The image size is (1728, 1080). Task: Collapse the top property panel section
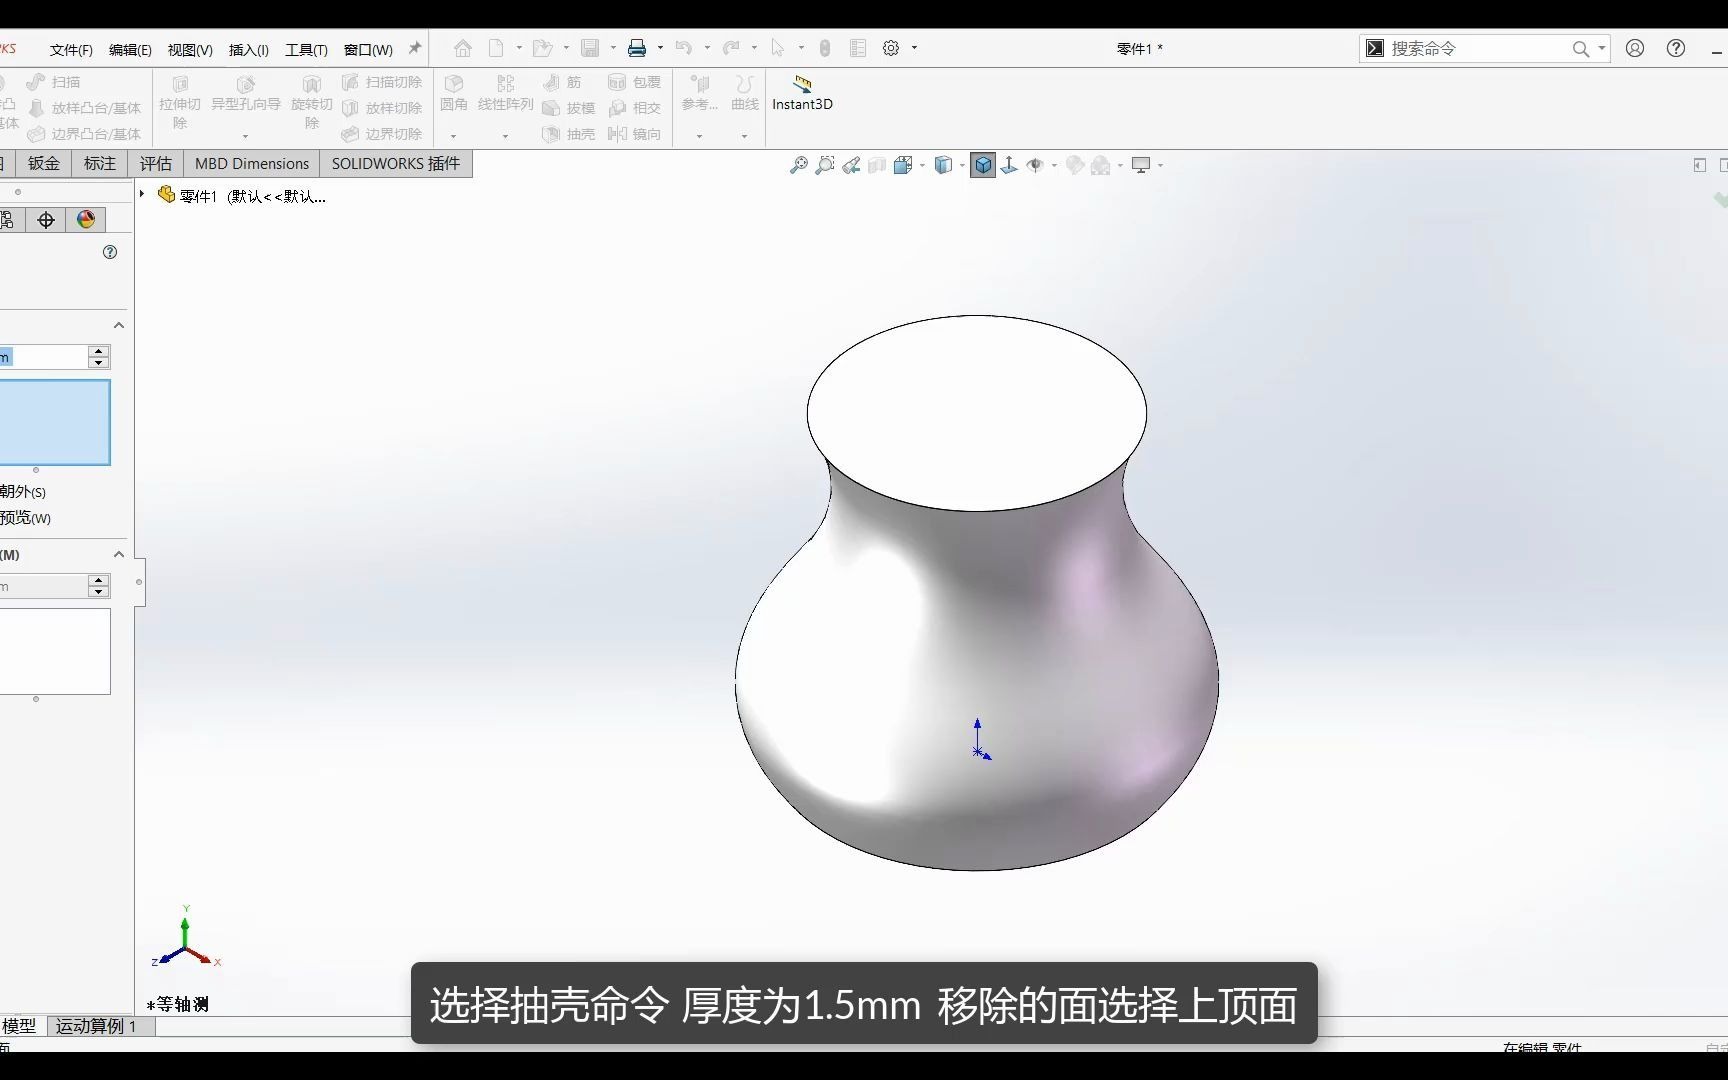[x=118, y=325]
